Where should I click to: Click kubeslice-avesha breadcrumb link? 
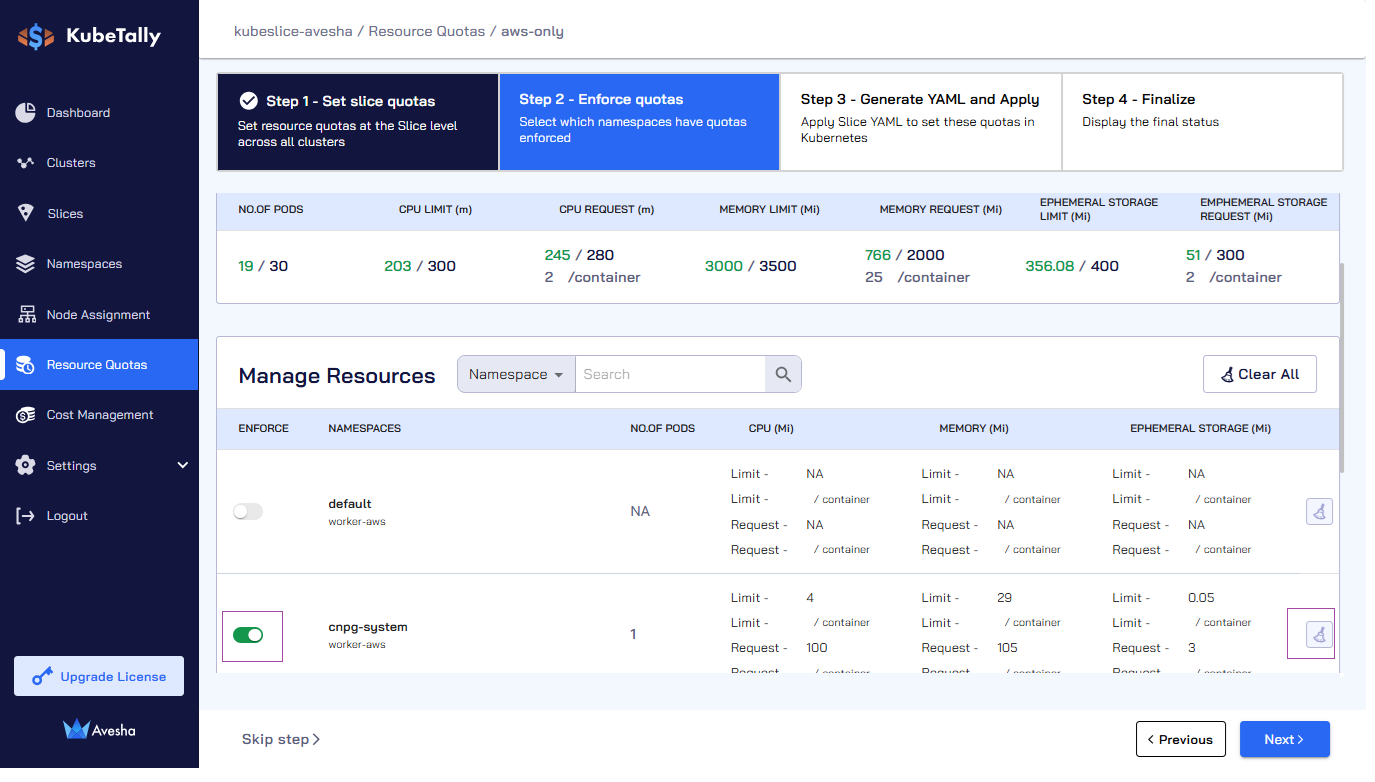click(293, 31)
